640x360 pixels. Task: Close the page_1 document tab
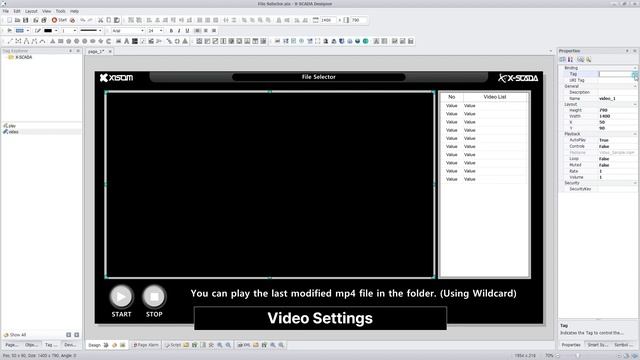point(110,52)
